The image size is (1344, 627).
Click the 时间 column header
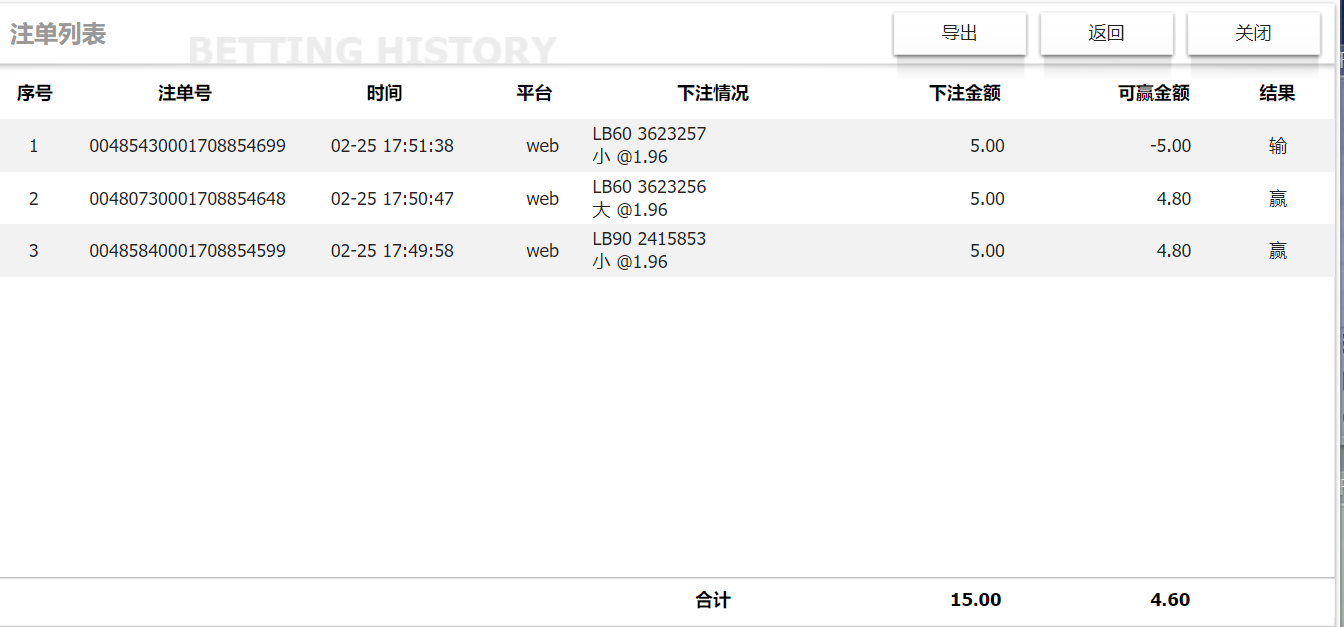pyautogui.click(x=384, y=93)
